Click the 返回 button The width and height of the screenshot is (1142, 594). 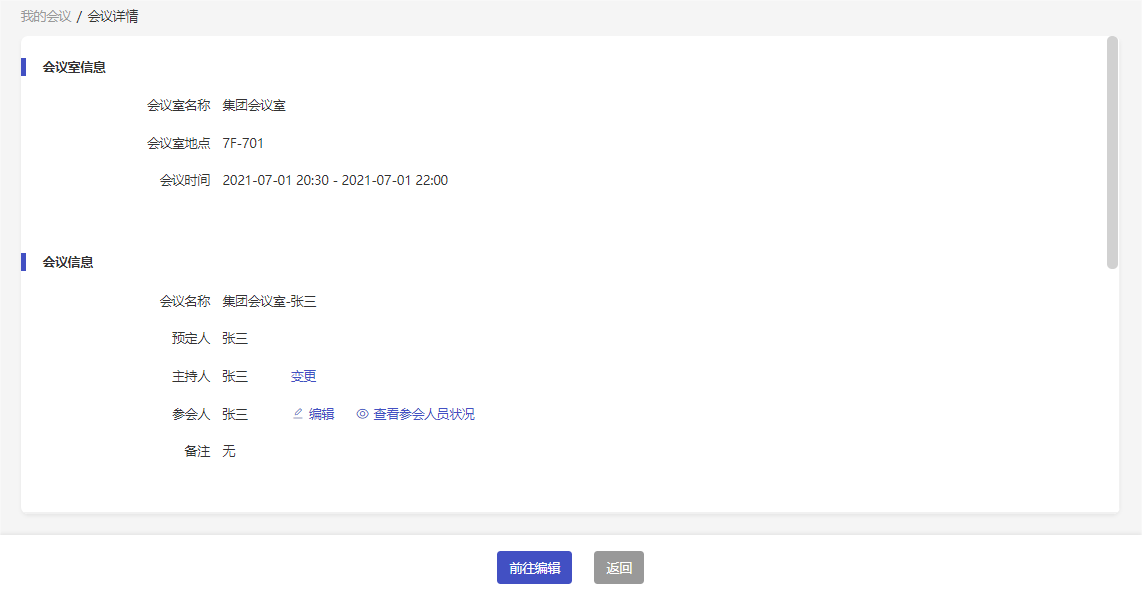pyautogui.click(x=619, y=568)
